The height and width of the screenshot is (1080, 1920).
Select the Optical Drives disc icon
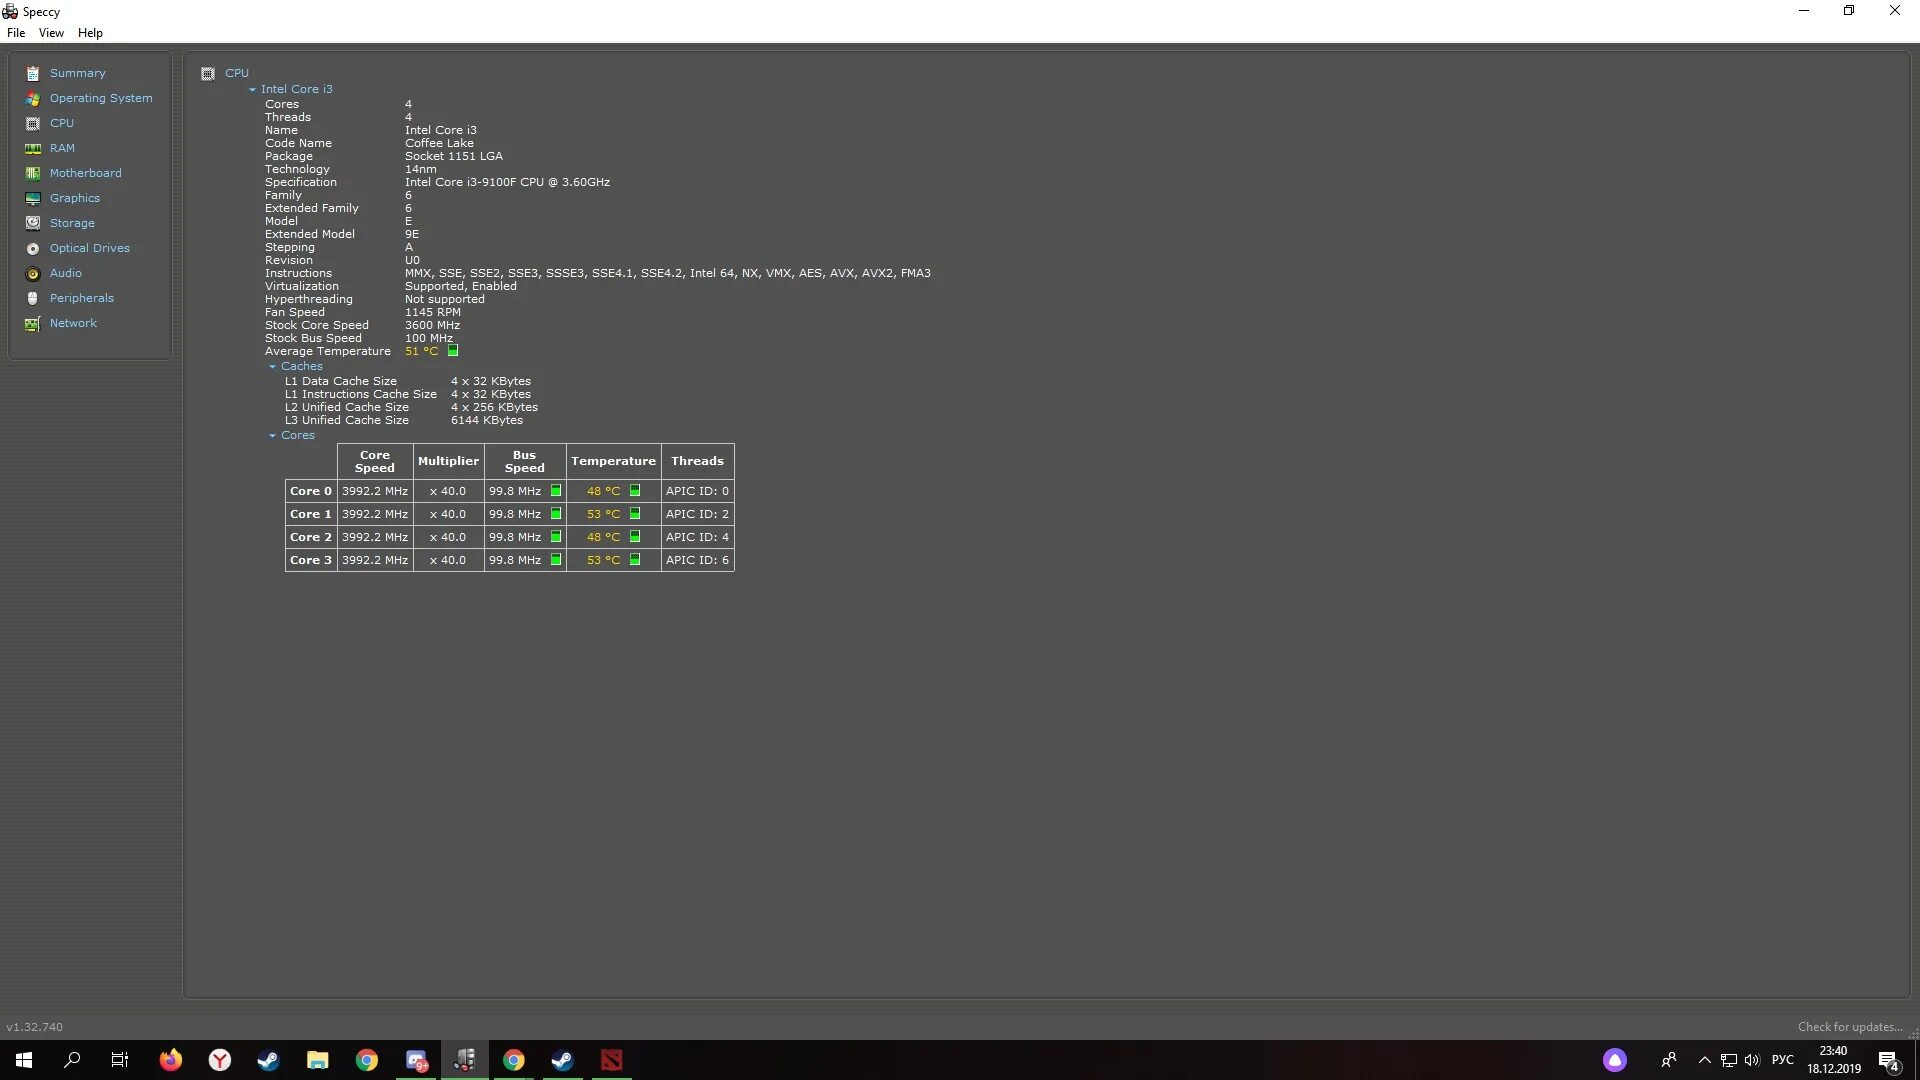pyautogui.click(x=33, y=249)
